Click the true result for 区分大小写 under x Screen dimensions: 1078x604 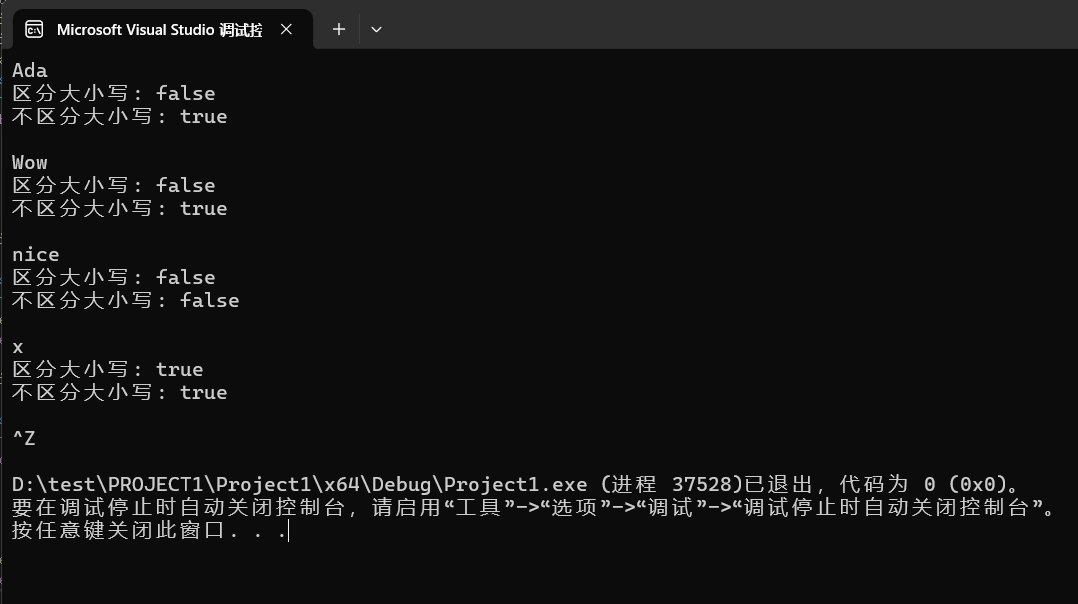[179, 370]
